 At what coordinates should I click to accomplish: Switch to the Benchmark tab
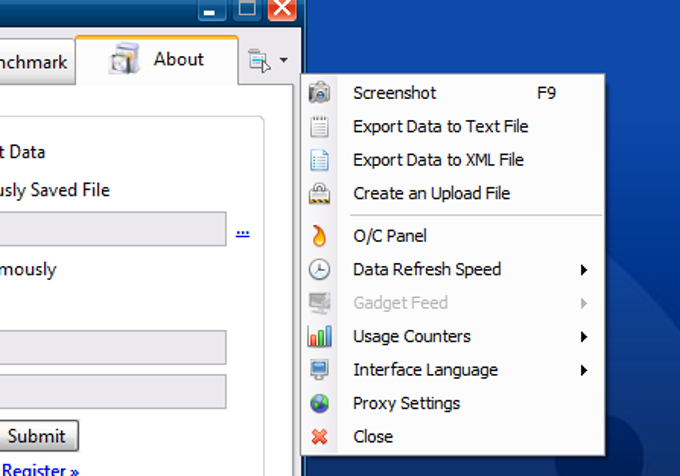click(37, 61)
